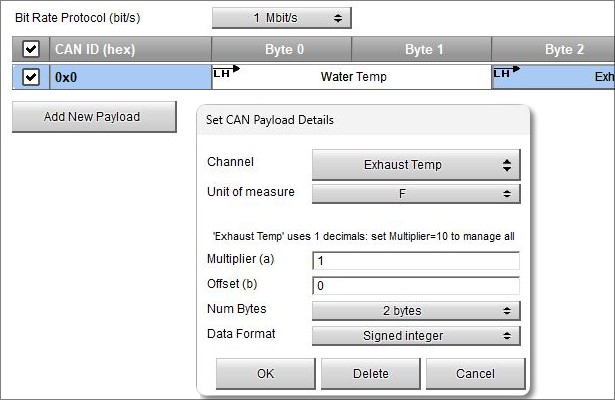The image size is (615, 400).
Task: Click the CAN ID (hex) column header
Action: tap(130, 49)
